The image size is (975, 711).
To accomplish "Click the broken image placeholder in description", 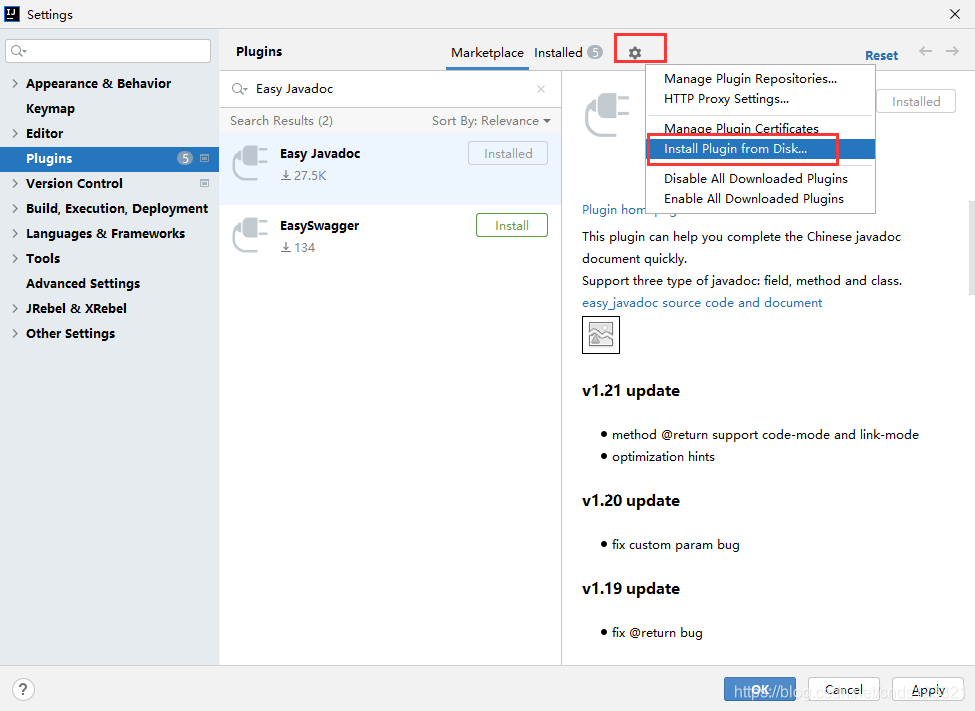I will 601,335.
